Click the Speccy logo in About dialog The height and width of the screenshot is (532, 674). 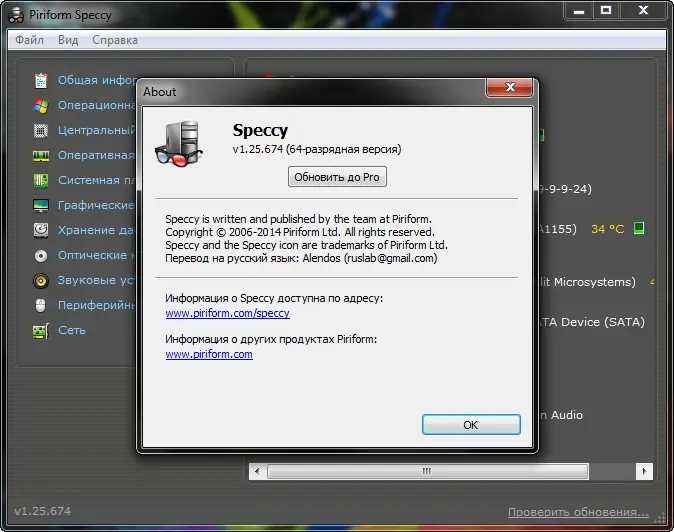pyautogui.click(x=179, y=144)
